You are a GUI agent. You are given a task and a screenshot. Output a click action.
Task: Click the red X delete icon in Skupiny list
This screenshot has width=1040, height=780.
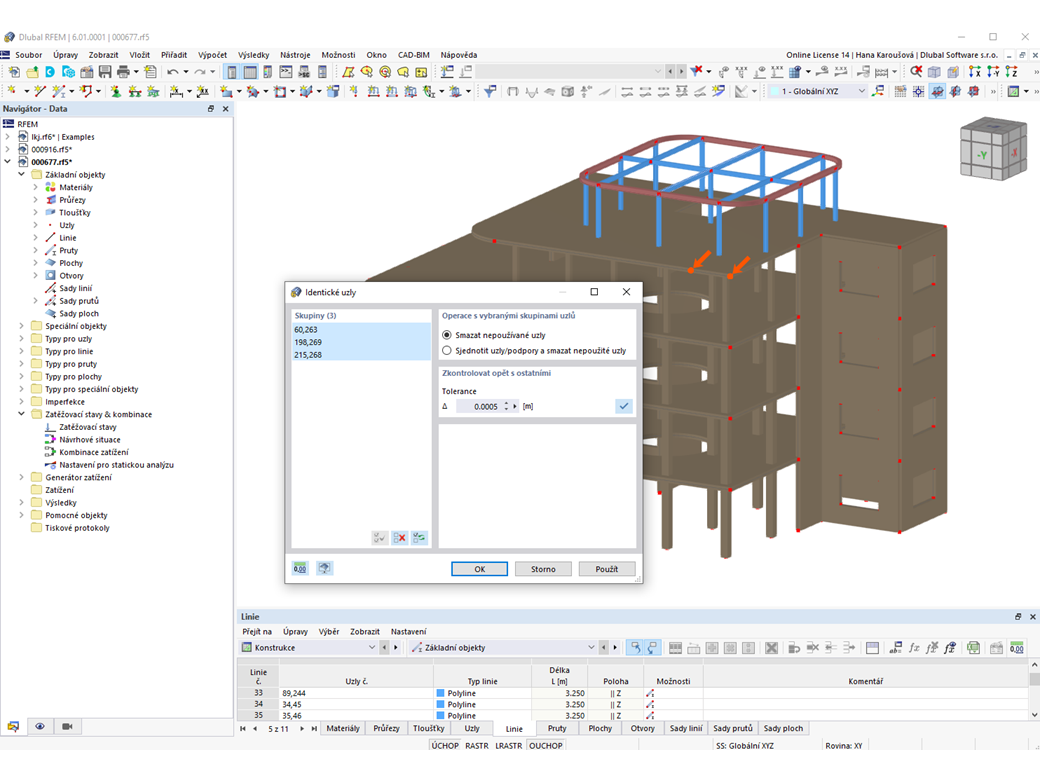pyautogui.click(x=399, y=538)
